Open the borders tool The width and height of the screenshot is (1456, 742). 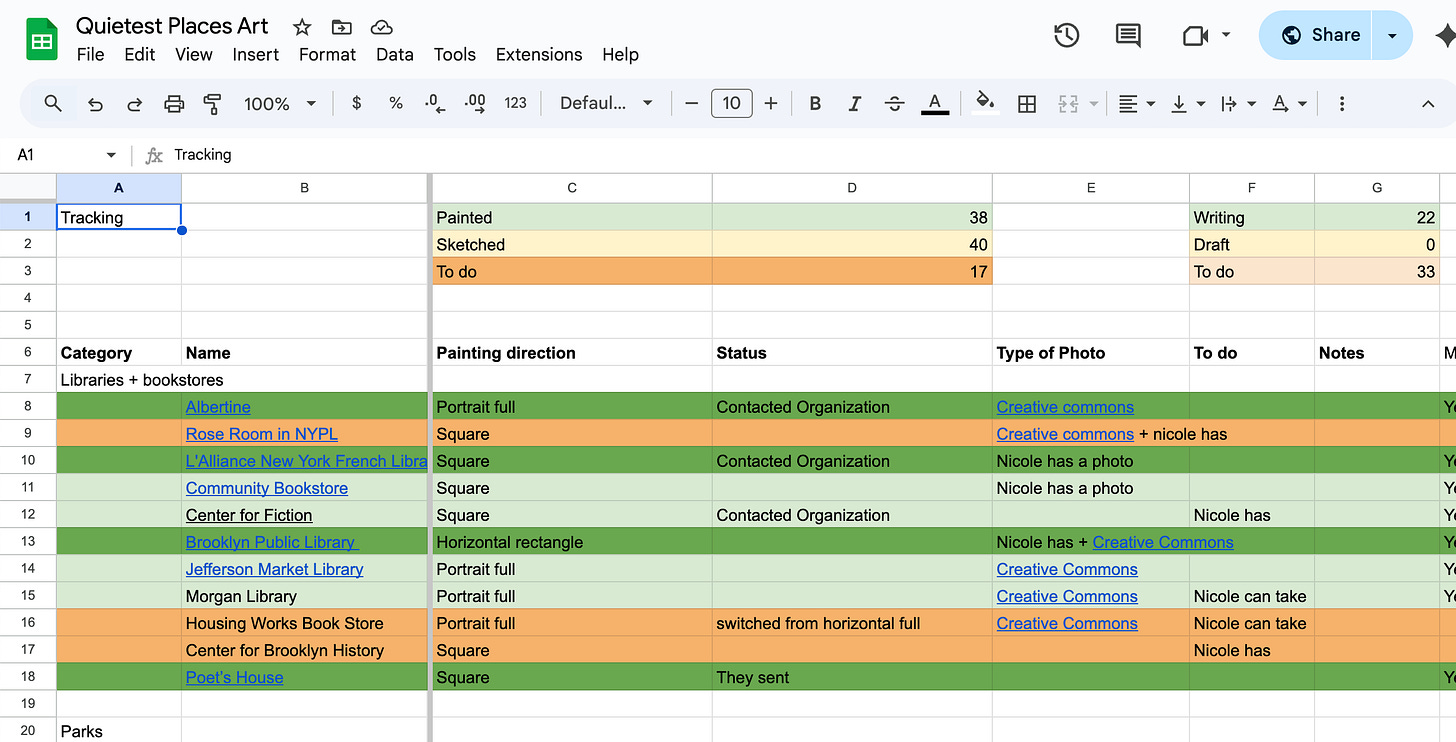point(1027,103)
